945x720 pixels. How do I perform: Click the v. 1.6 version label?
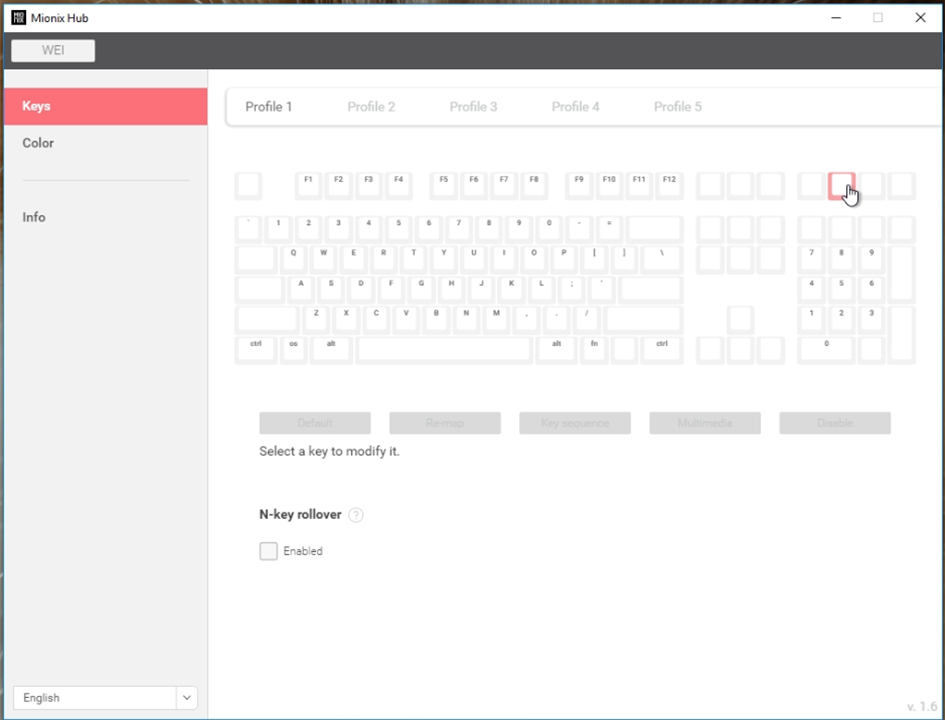pos(921,706)
